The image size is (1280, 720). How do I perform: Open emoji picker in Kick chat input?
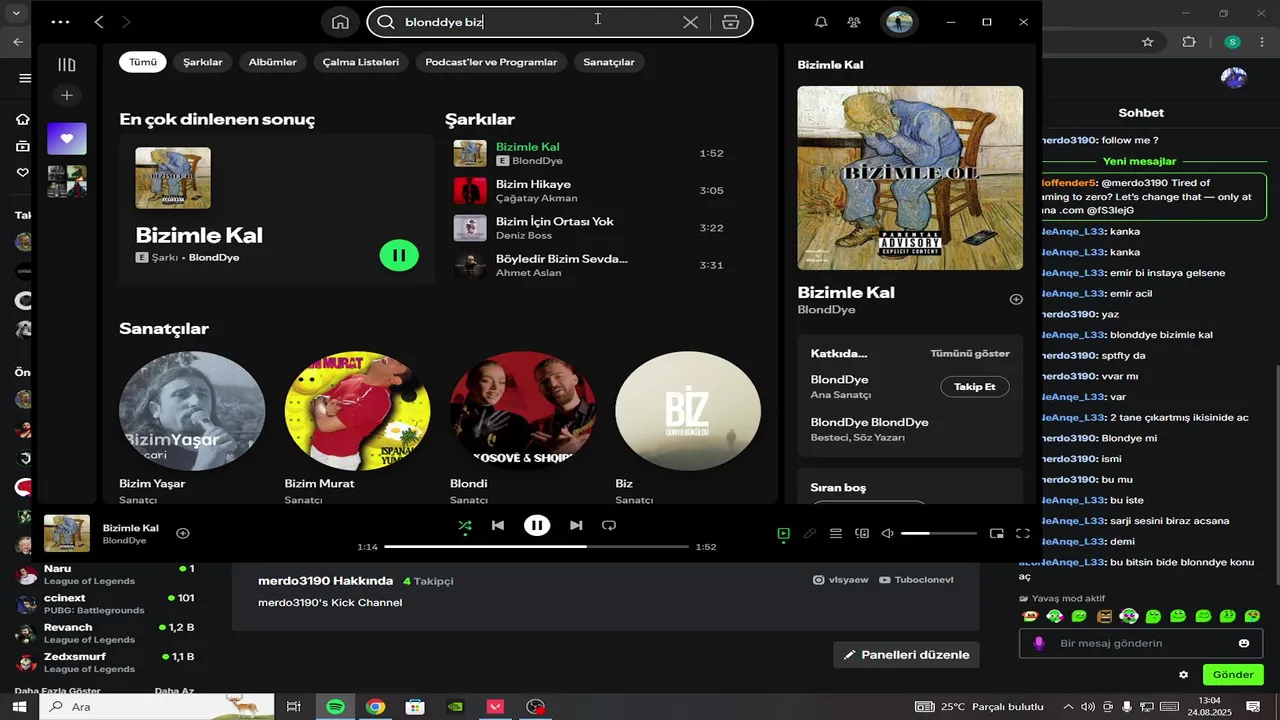coord(1244,644)
